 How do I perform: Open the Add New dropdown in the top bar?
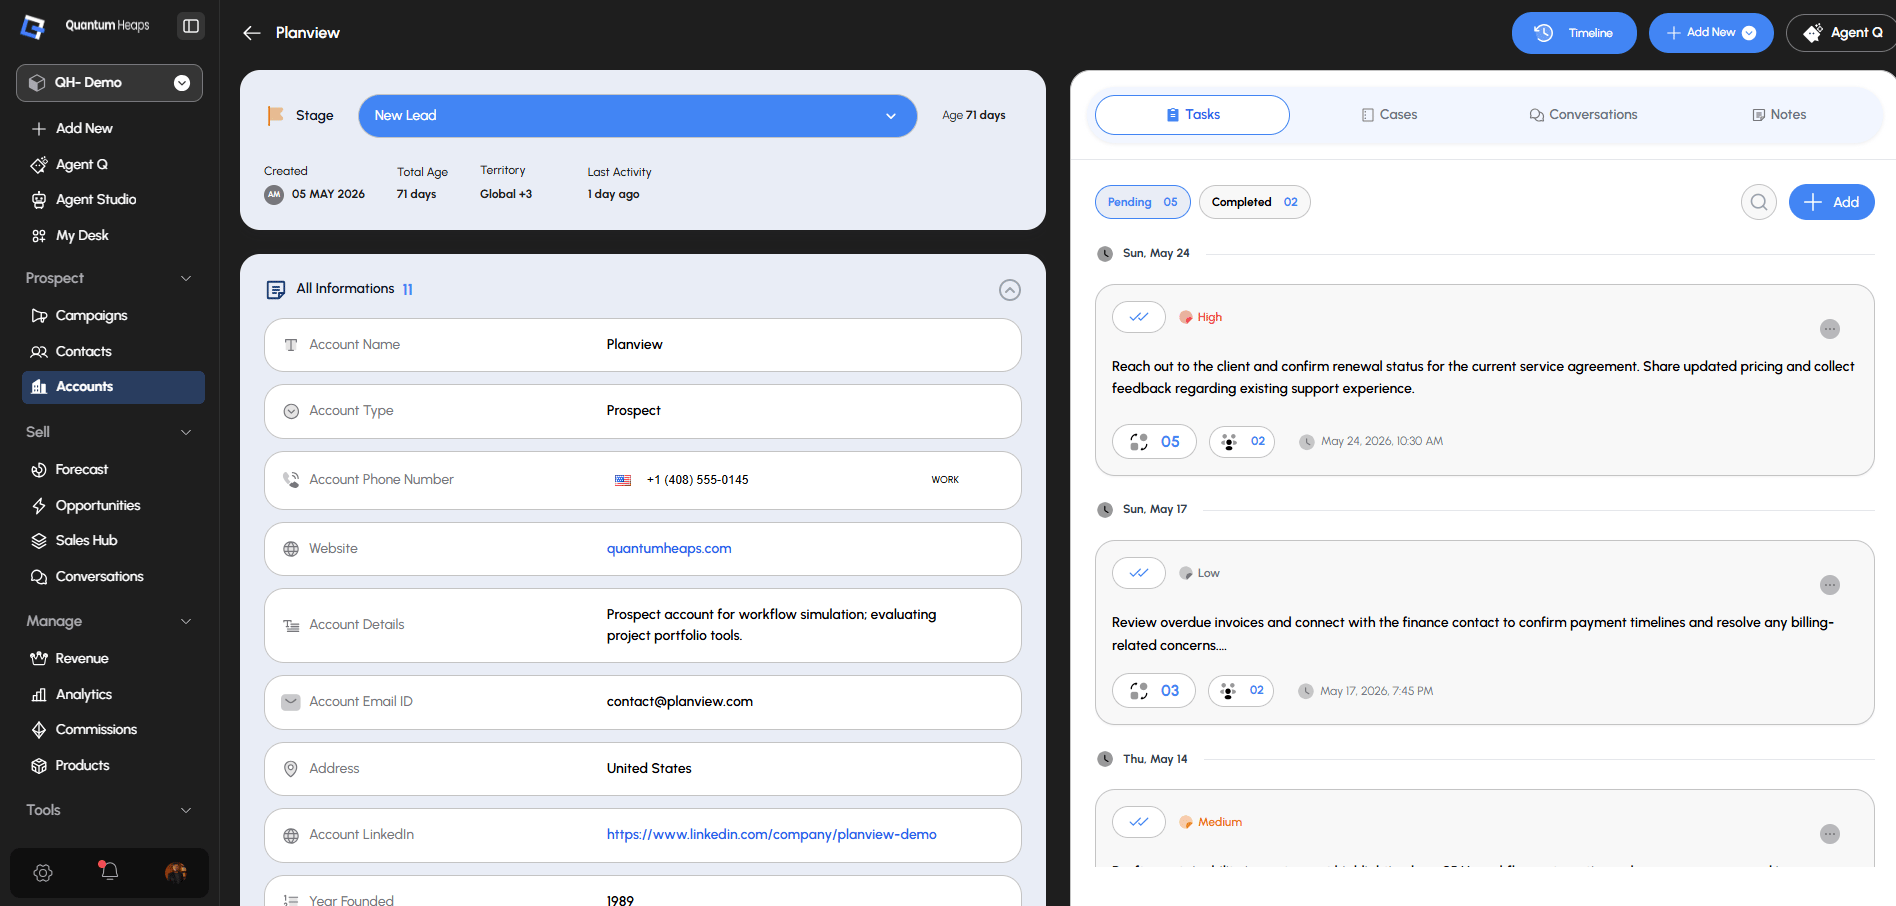pyautogui.click(x=1711, y=33)
